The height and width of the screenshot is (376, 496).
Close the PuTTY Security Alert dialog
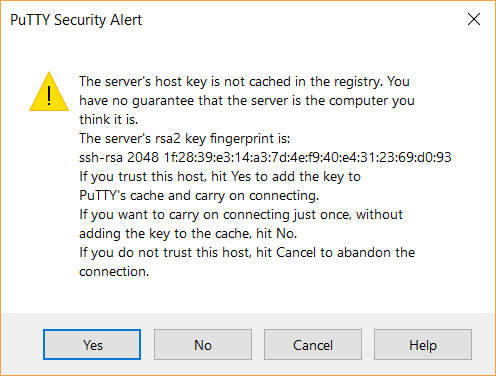tap(474, 19)
